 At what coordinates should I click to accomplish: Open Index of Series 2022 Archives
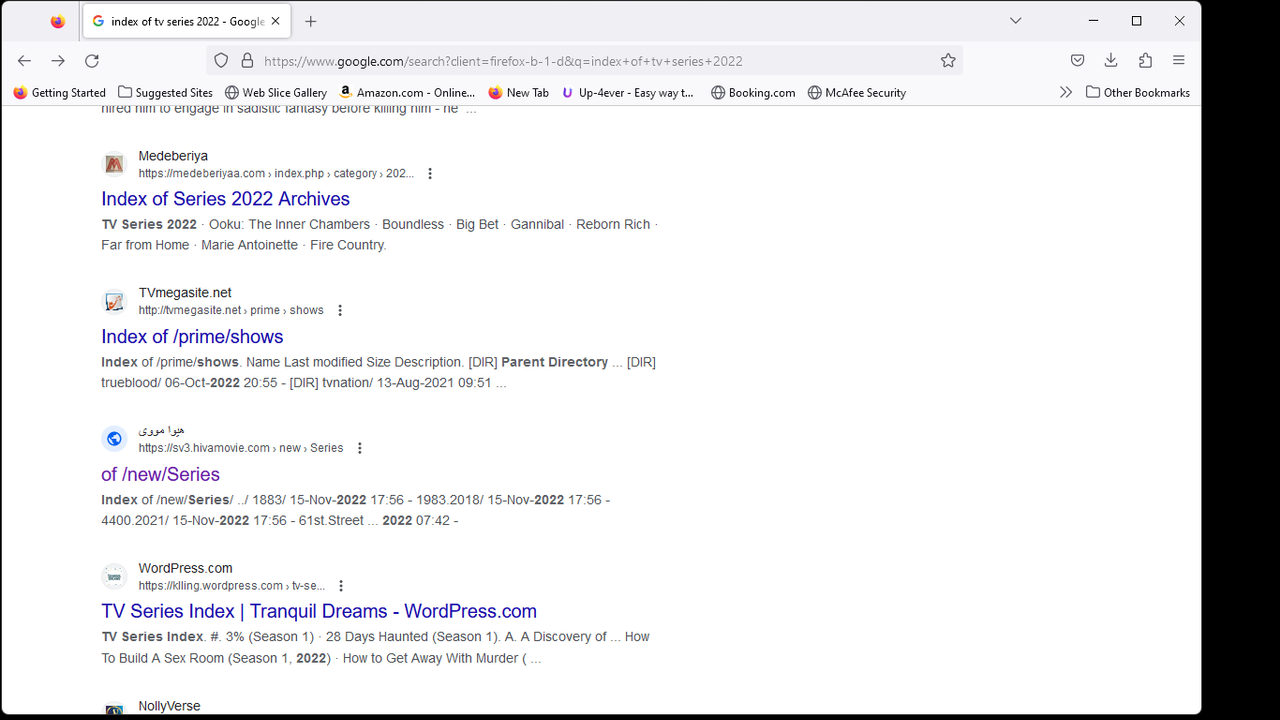225,199
